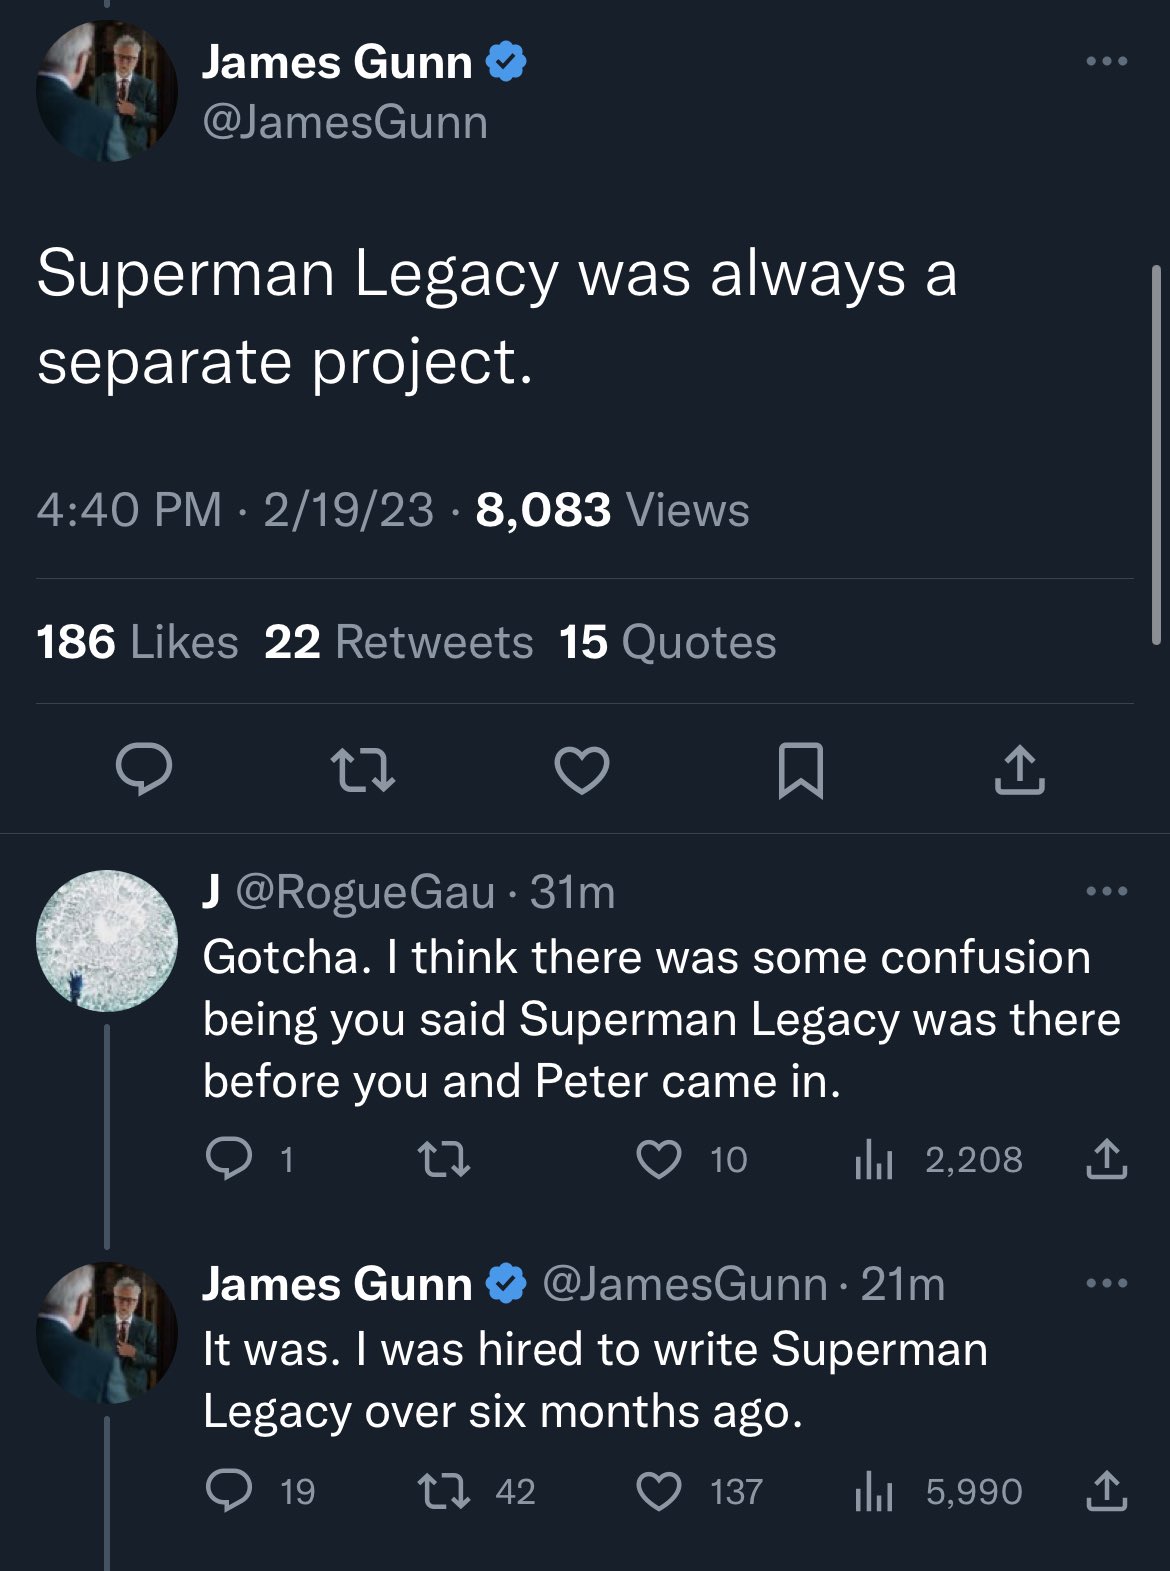
Task: Bookmark the main James Gunn tweet
Action: coord(800,770)
